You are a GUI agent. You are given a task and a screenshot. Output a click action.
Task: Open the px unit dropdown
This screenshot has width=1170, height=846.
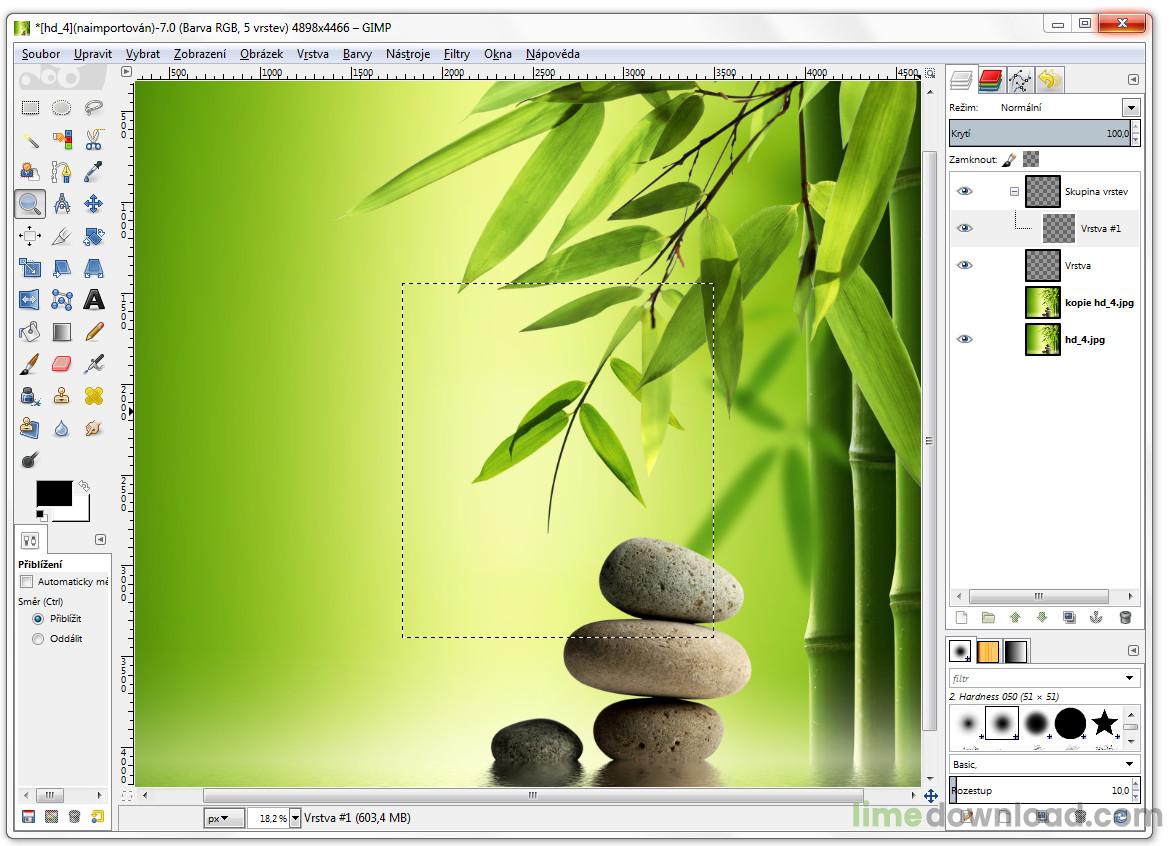click(225, 818)
